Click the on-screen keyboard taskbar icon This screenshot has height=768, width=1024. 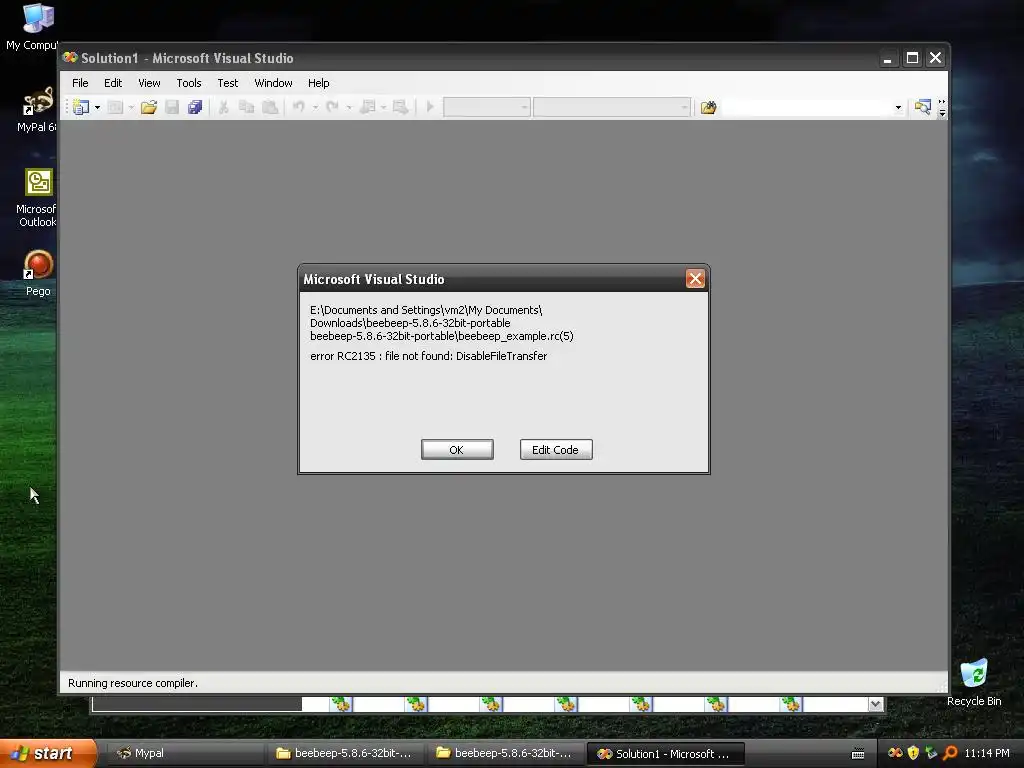click(858, 754)
